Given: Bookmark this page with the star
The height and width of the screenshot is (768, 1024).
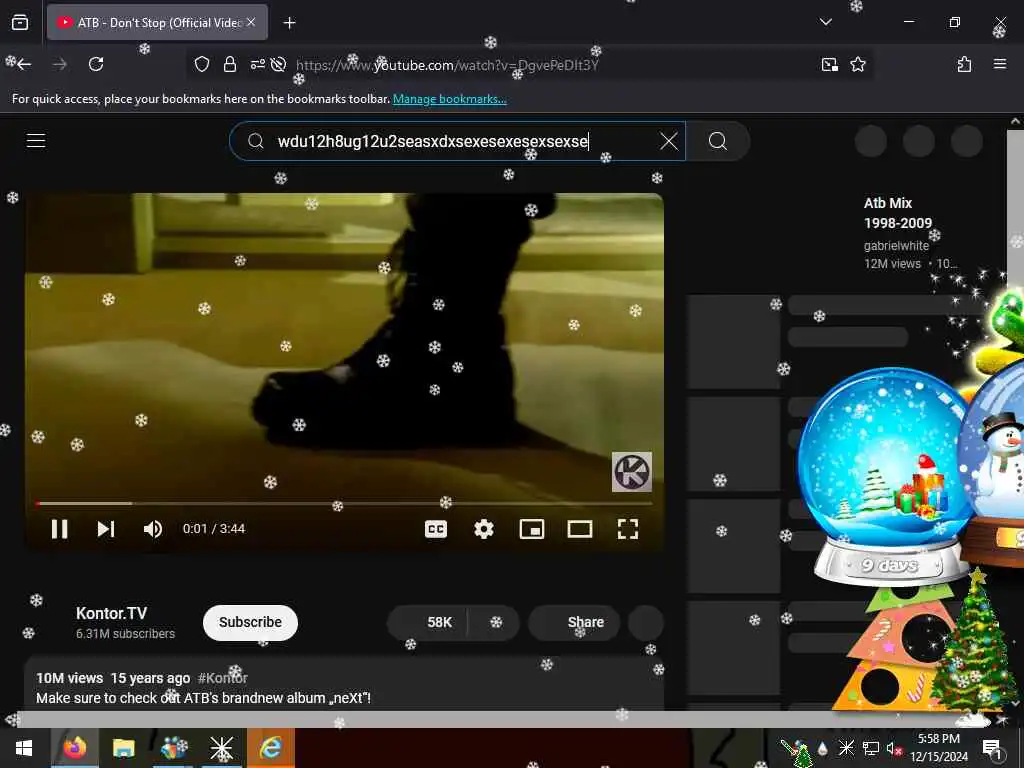Looking at the screenshot, I should (857, 64).
